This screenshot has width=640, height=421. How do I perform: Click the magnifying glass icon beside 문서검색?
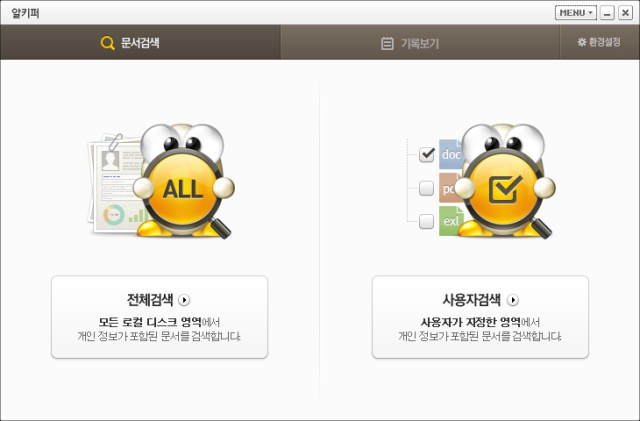(107, 43)
